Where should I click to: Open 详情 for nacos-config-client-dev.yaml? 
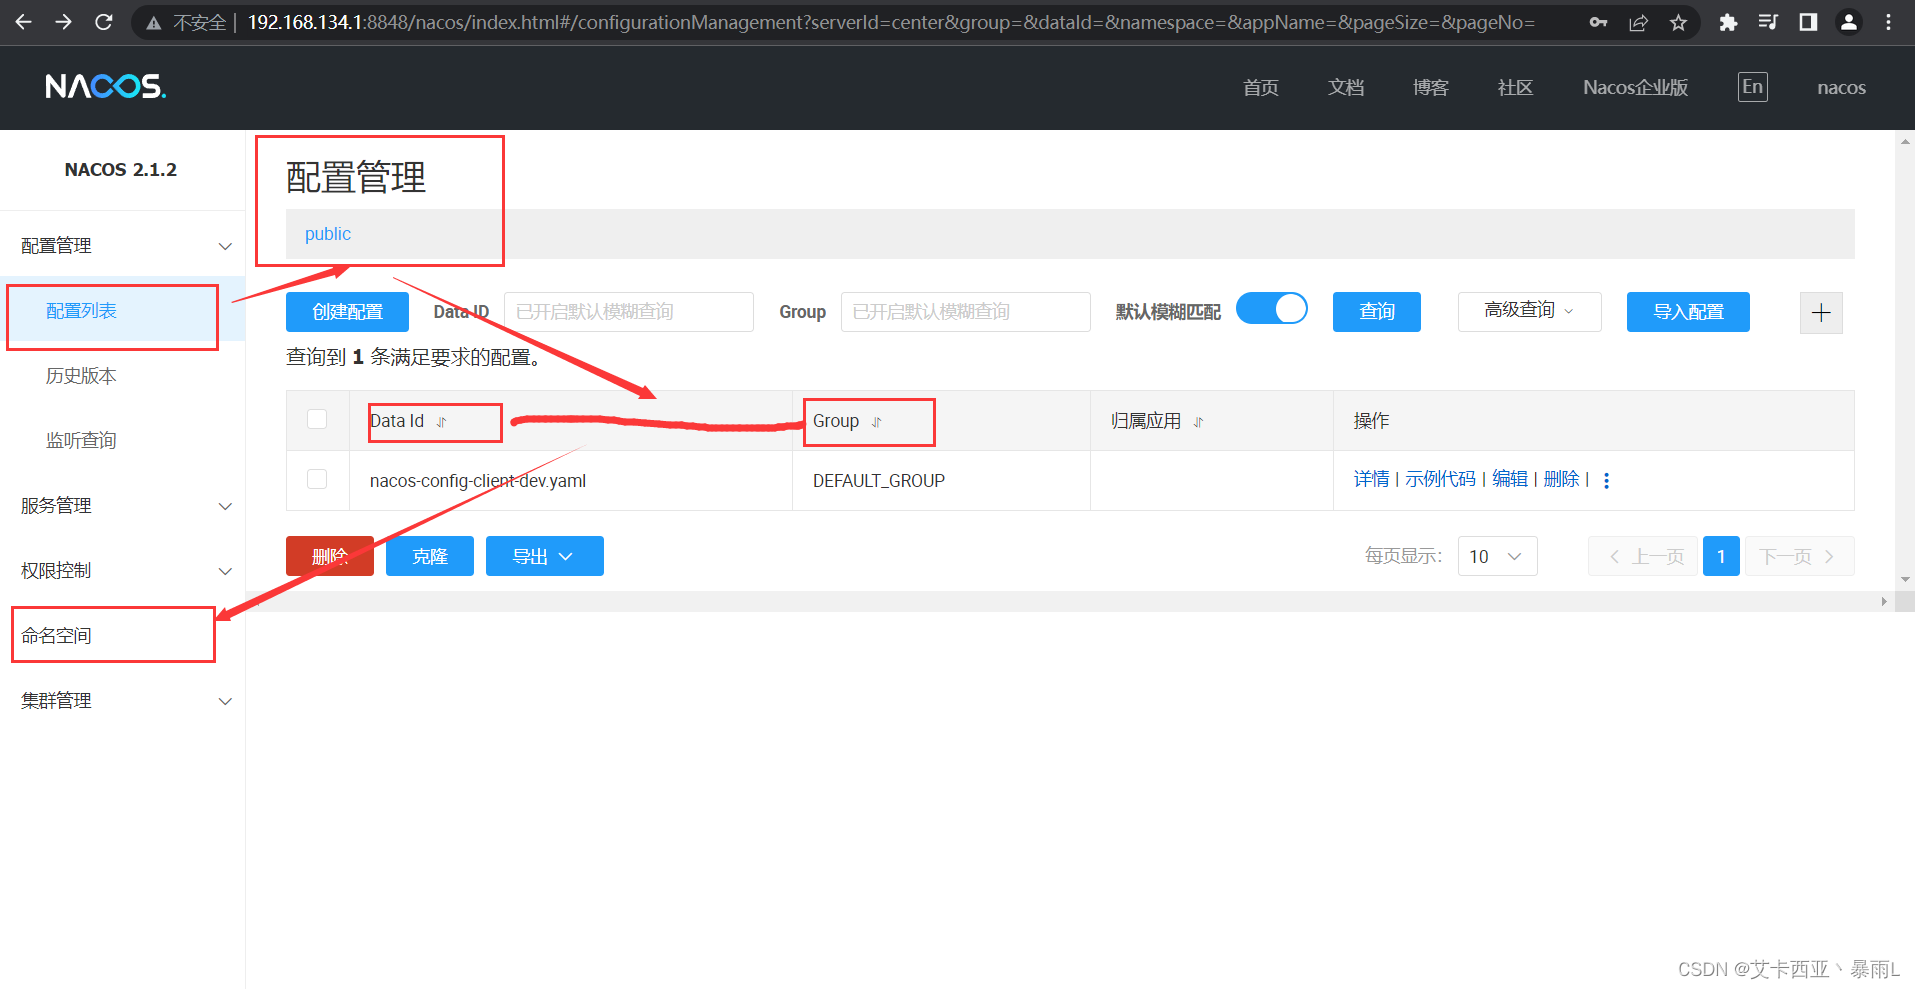pos(1371,480)
